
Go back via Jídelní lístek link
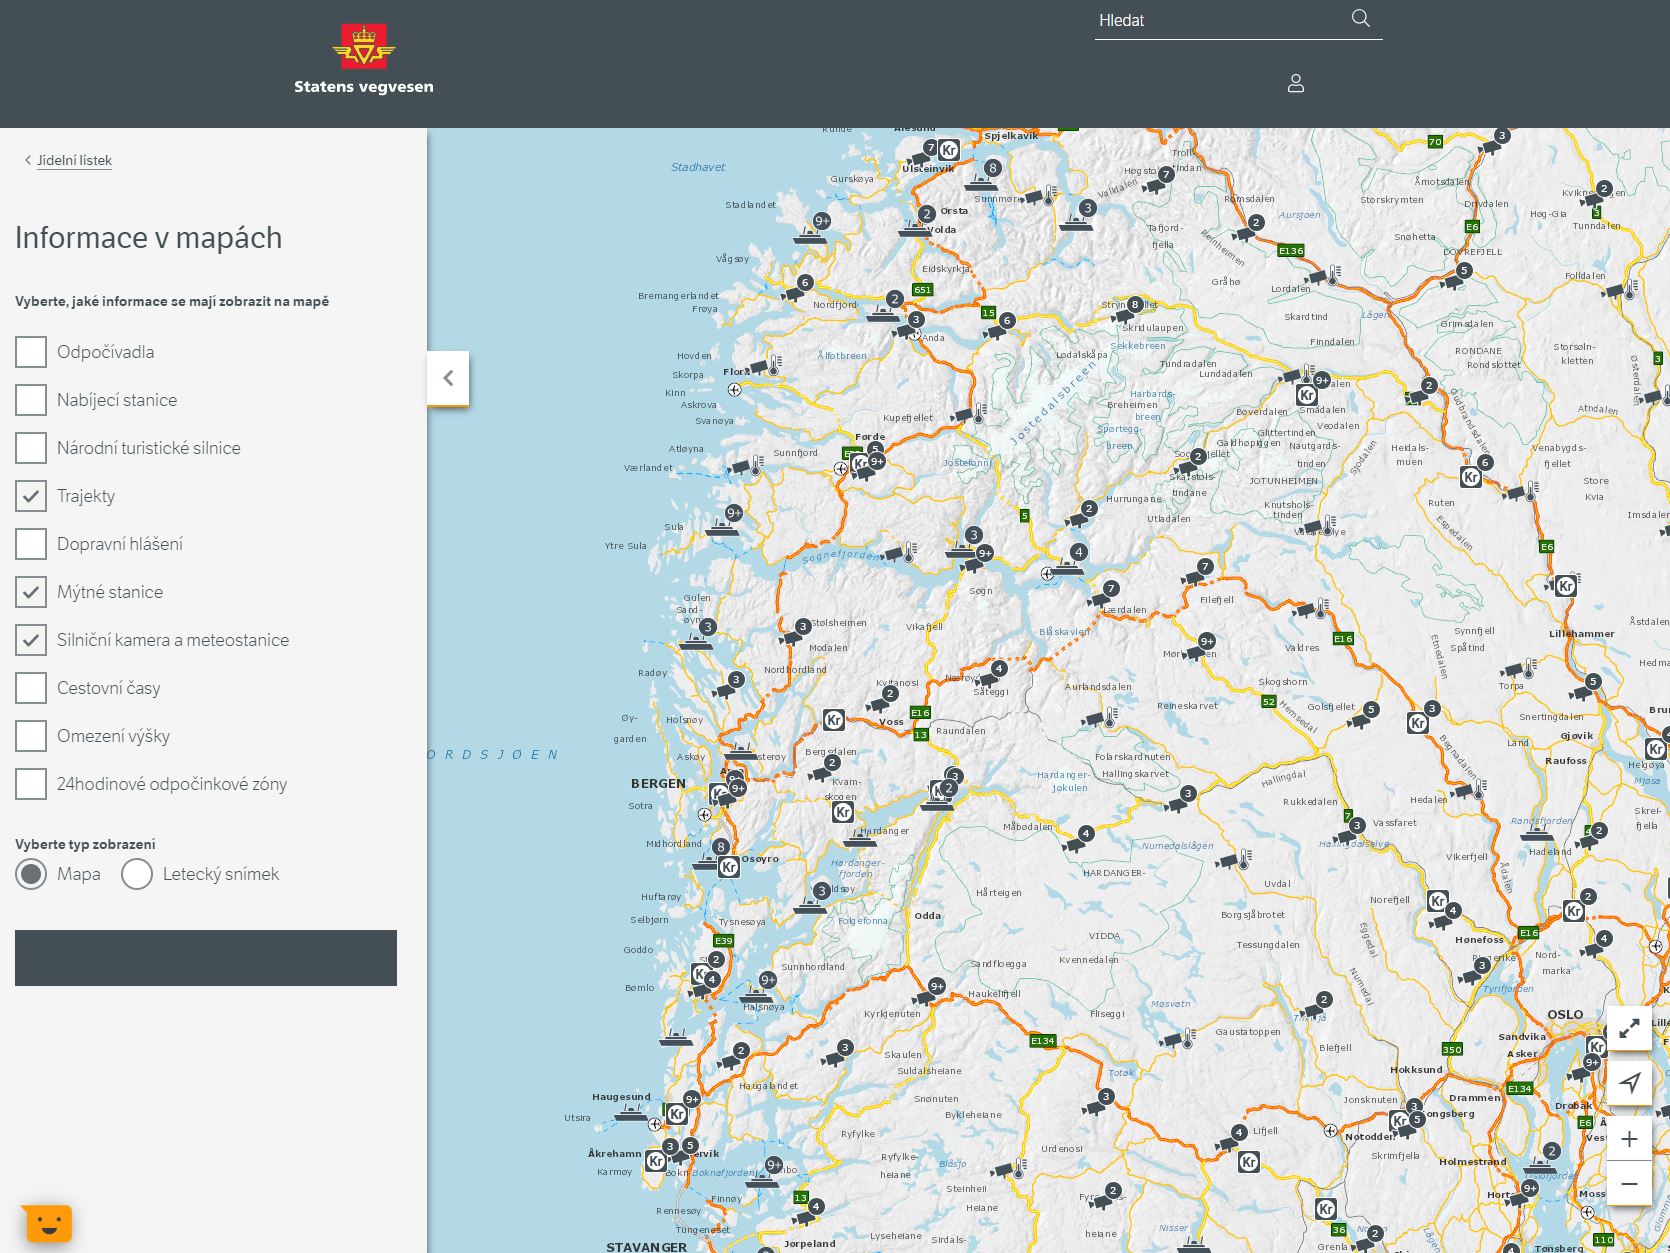[x=74, y=160]
